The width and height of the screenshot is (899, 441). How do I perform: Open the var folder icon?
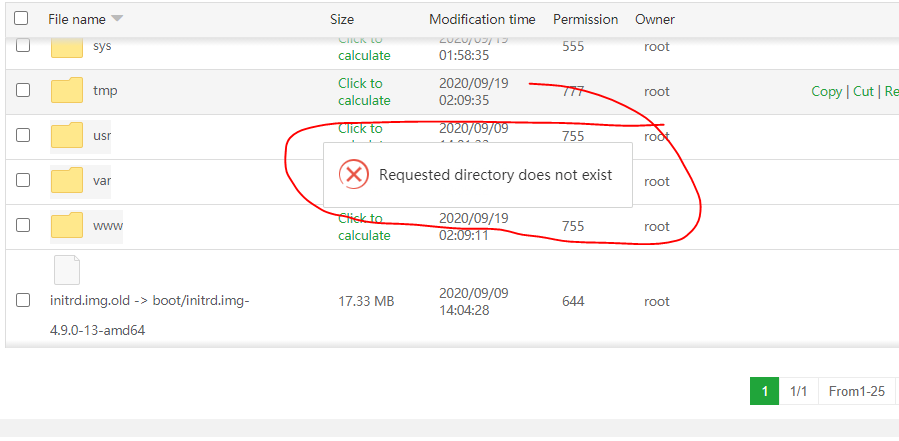coord(67,181)
